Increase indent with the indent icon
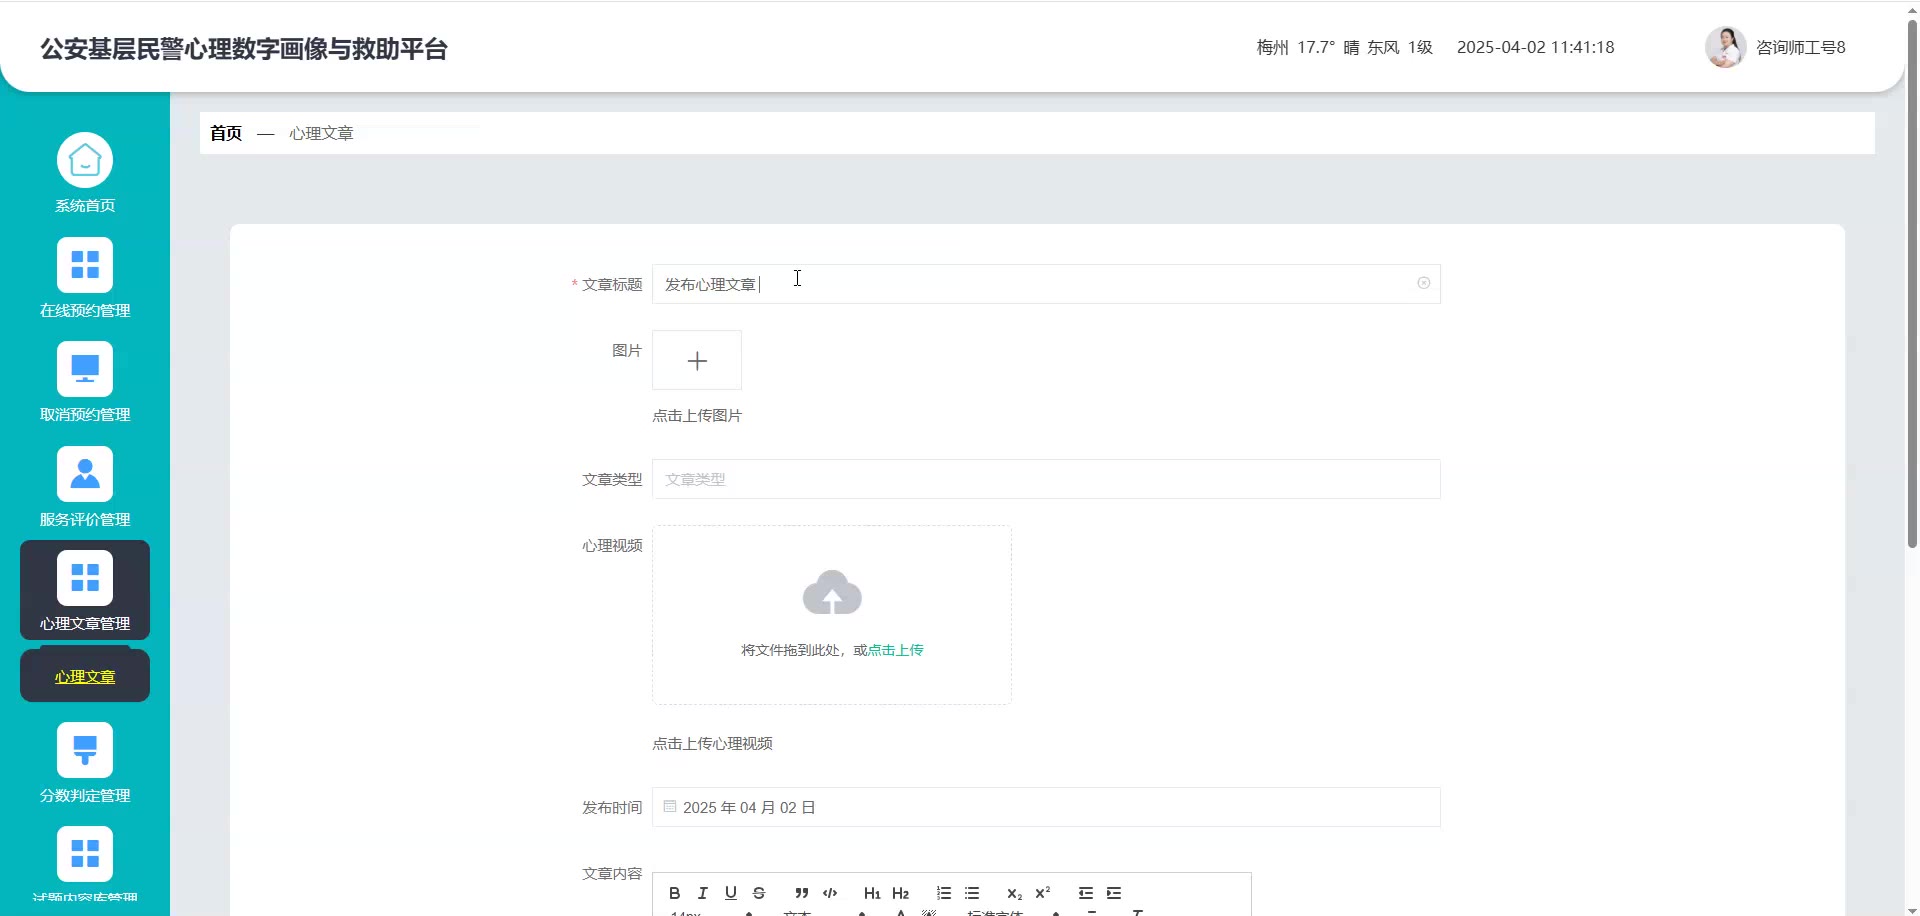The image size is (1920, 916). pyautogui.click(x=1114, y=893)
